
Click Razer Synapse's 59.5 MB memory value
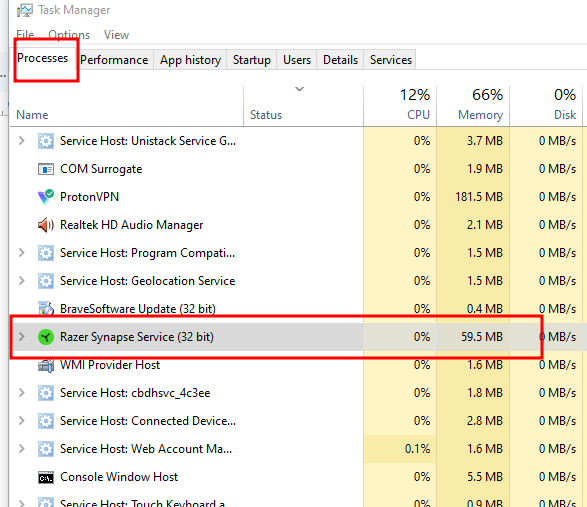point(482,337)
